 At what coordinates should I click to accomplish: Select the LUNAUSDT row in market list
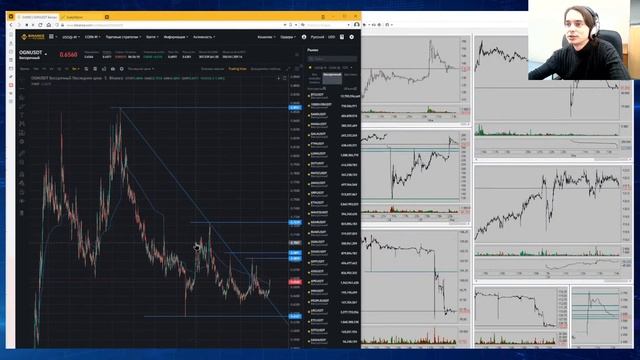[x=333, y=155]
